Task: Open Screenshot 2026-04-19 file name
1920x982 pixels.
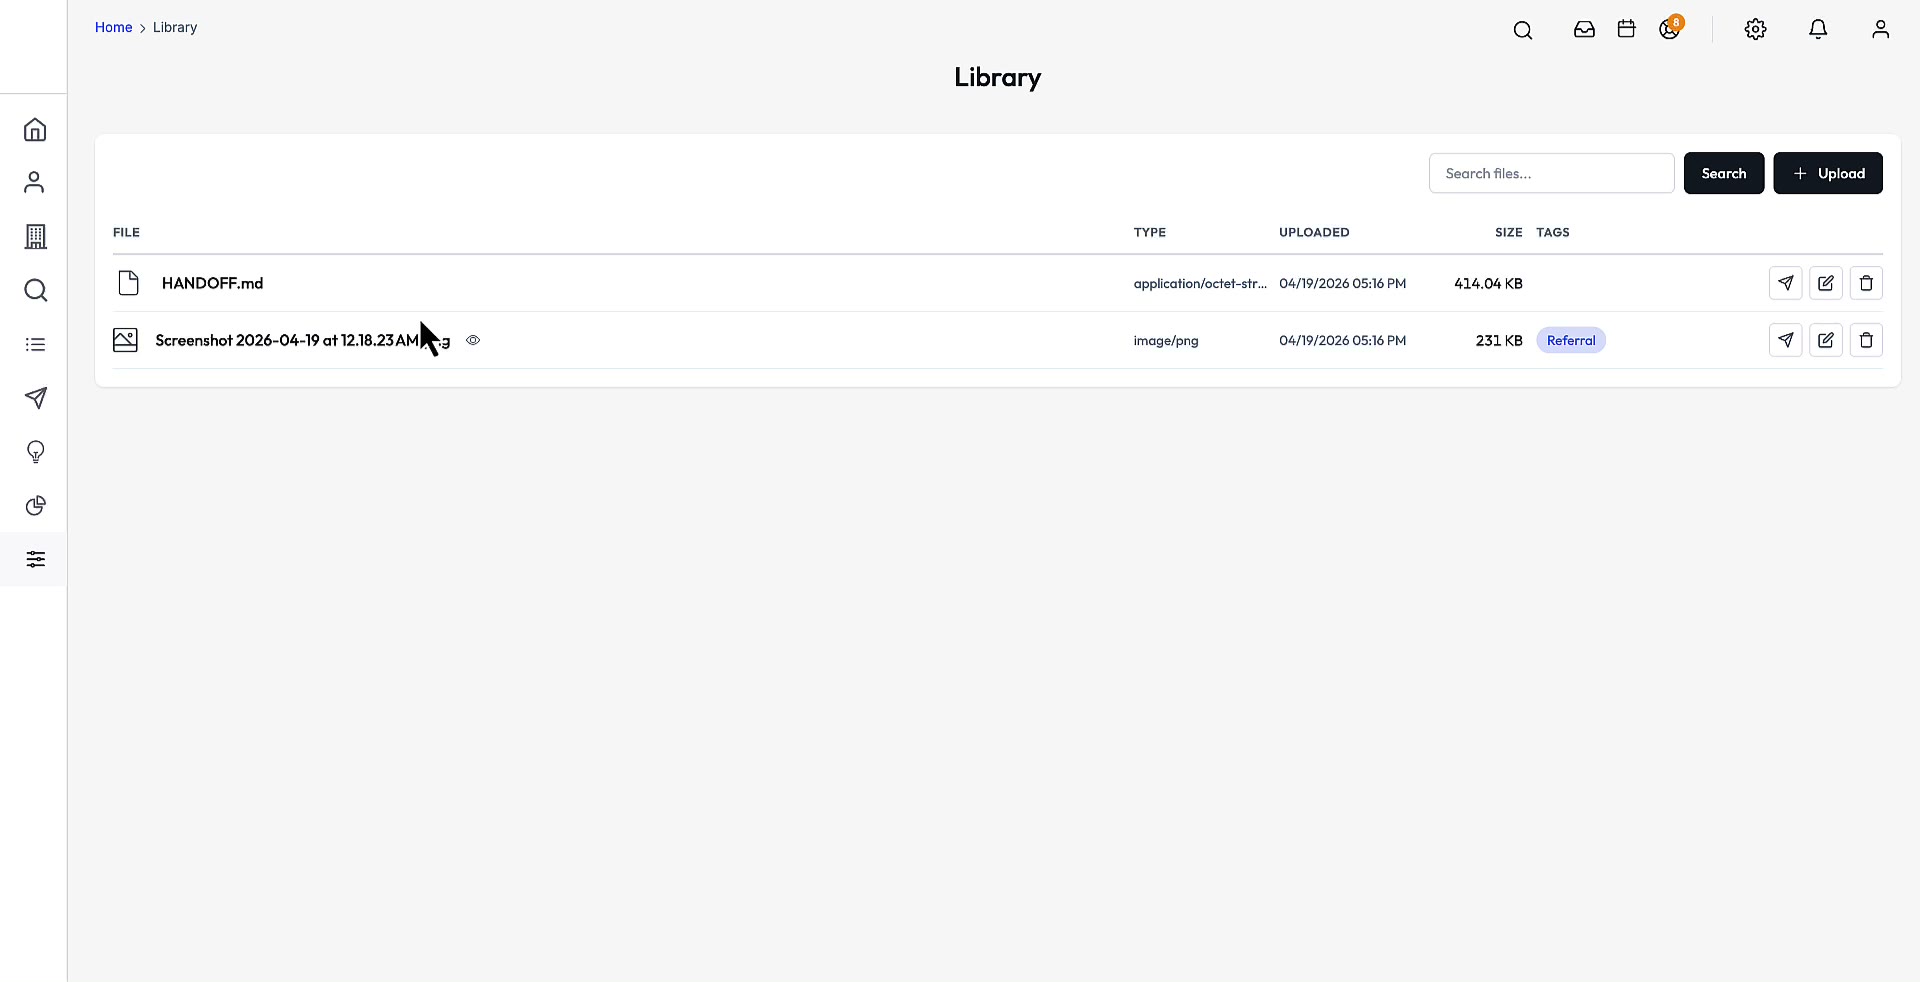Action: coord(302,340)
